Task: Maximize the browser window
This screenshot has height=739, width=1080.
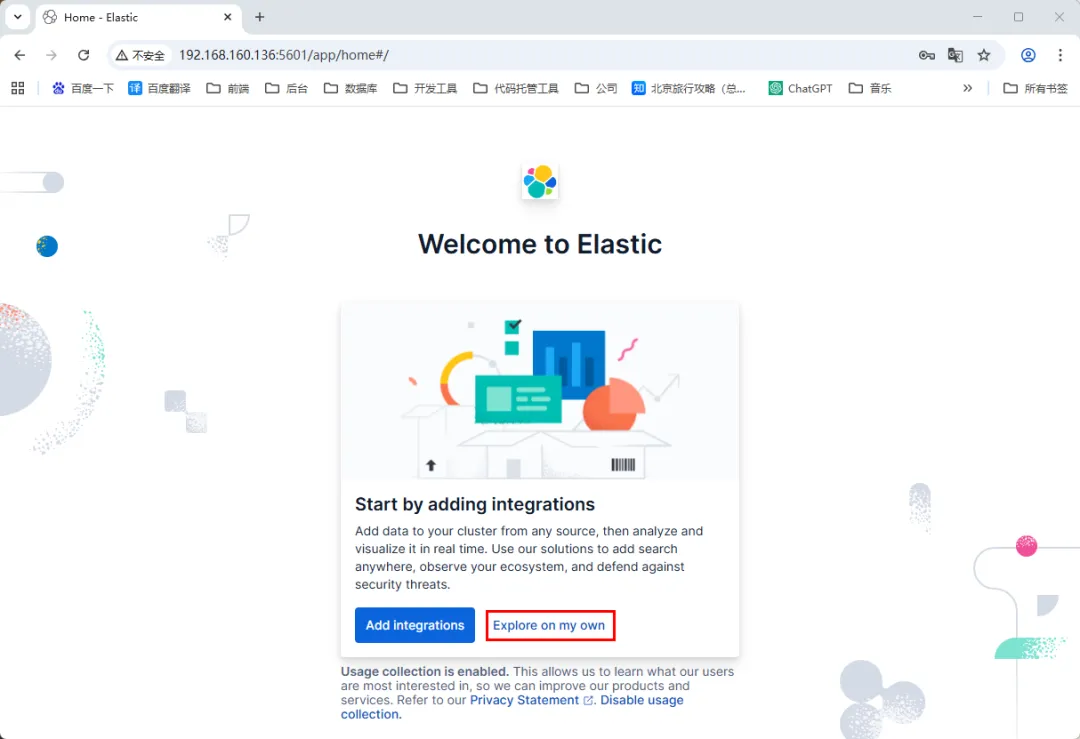Action: click(x=1018, y=17)
